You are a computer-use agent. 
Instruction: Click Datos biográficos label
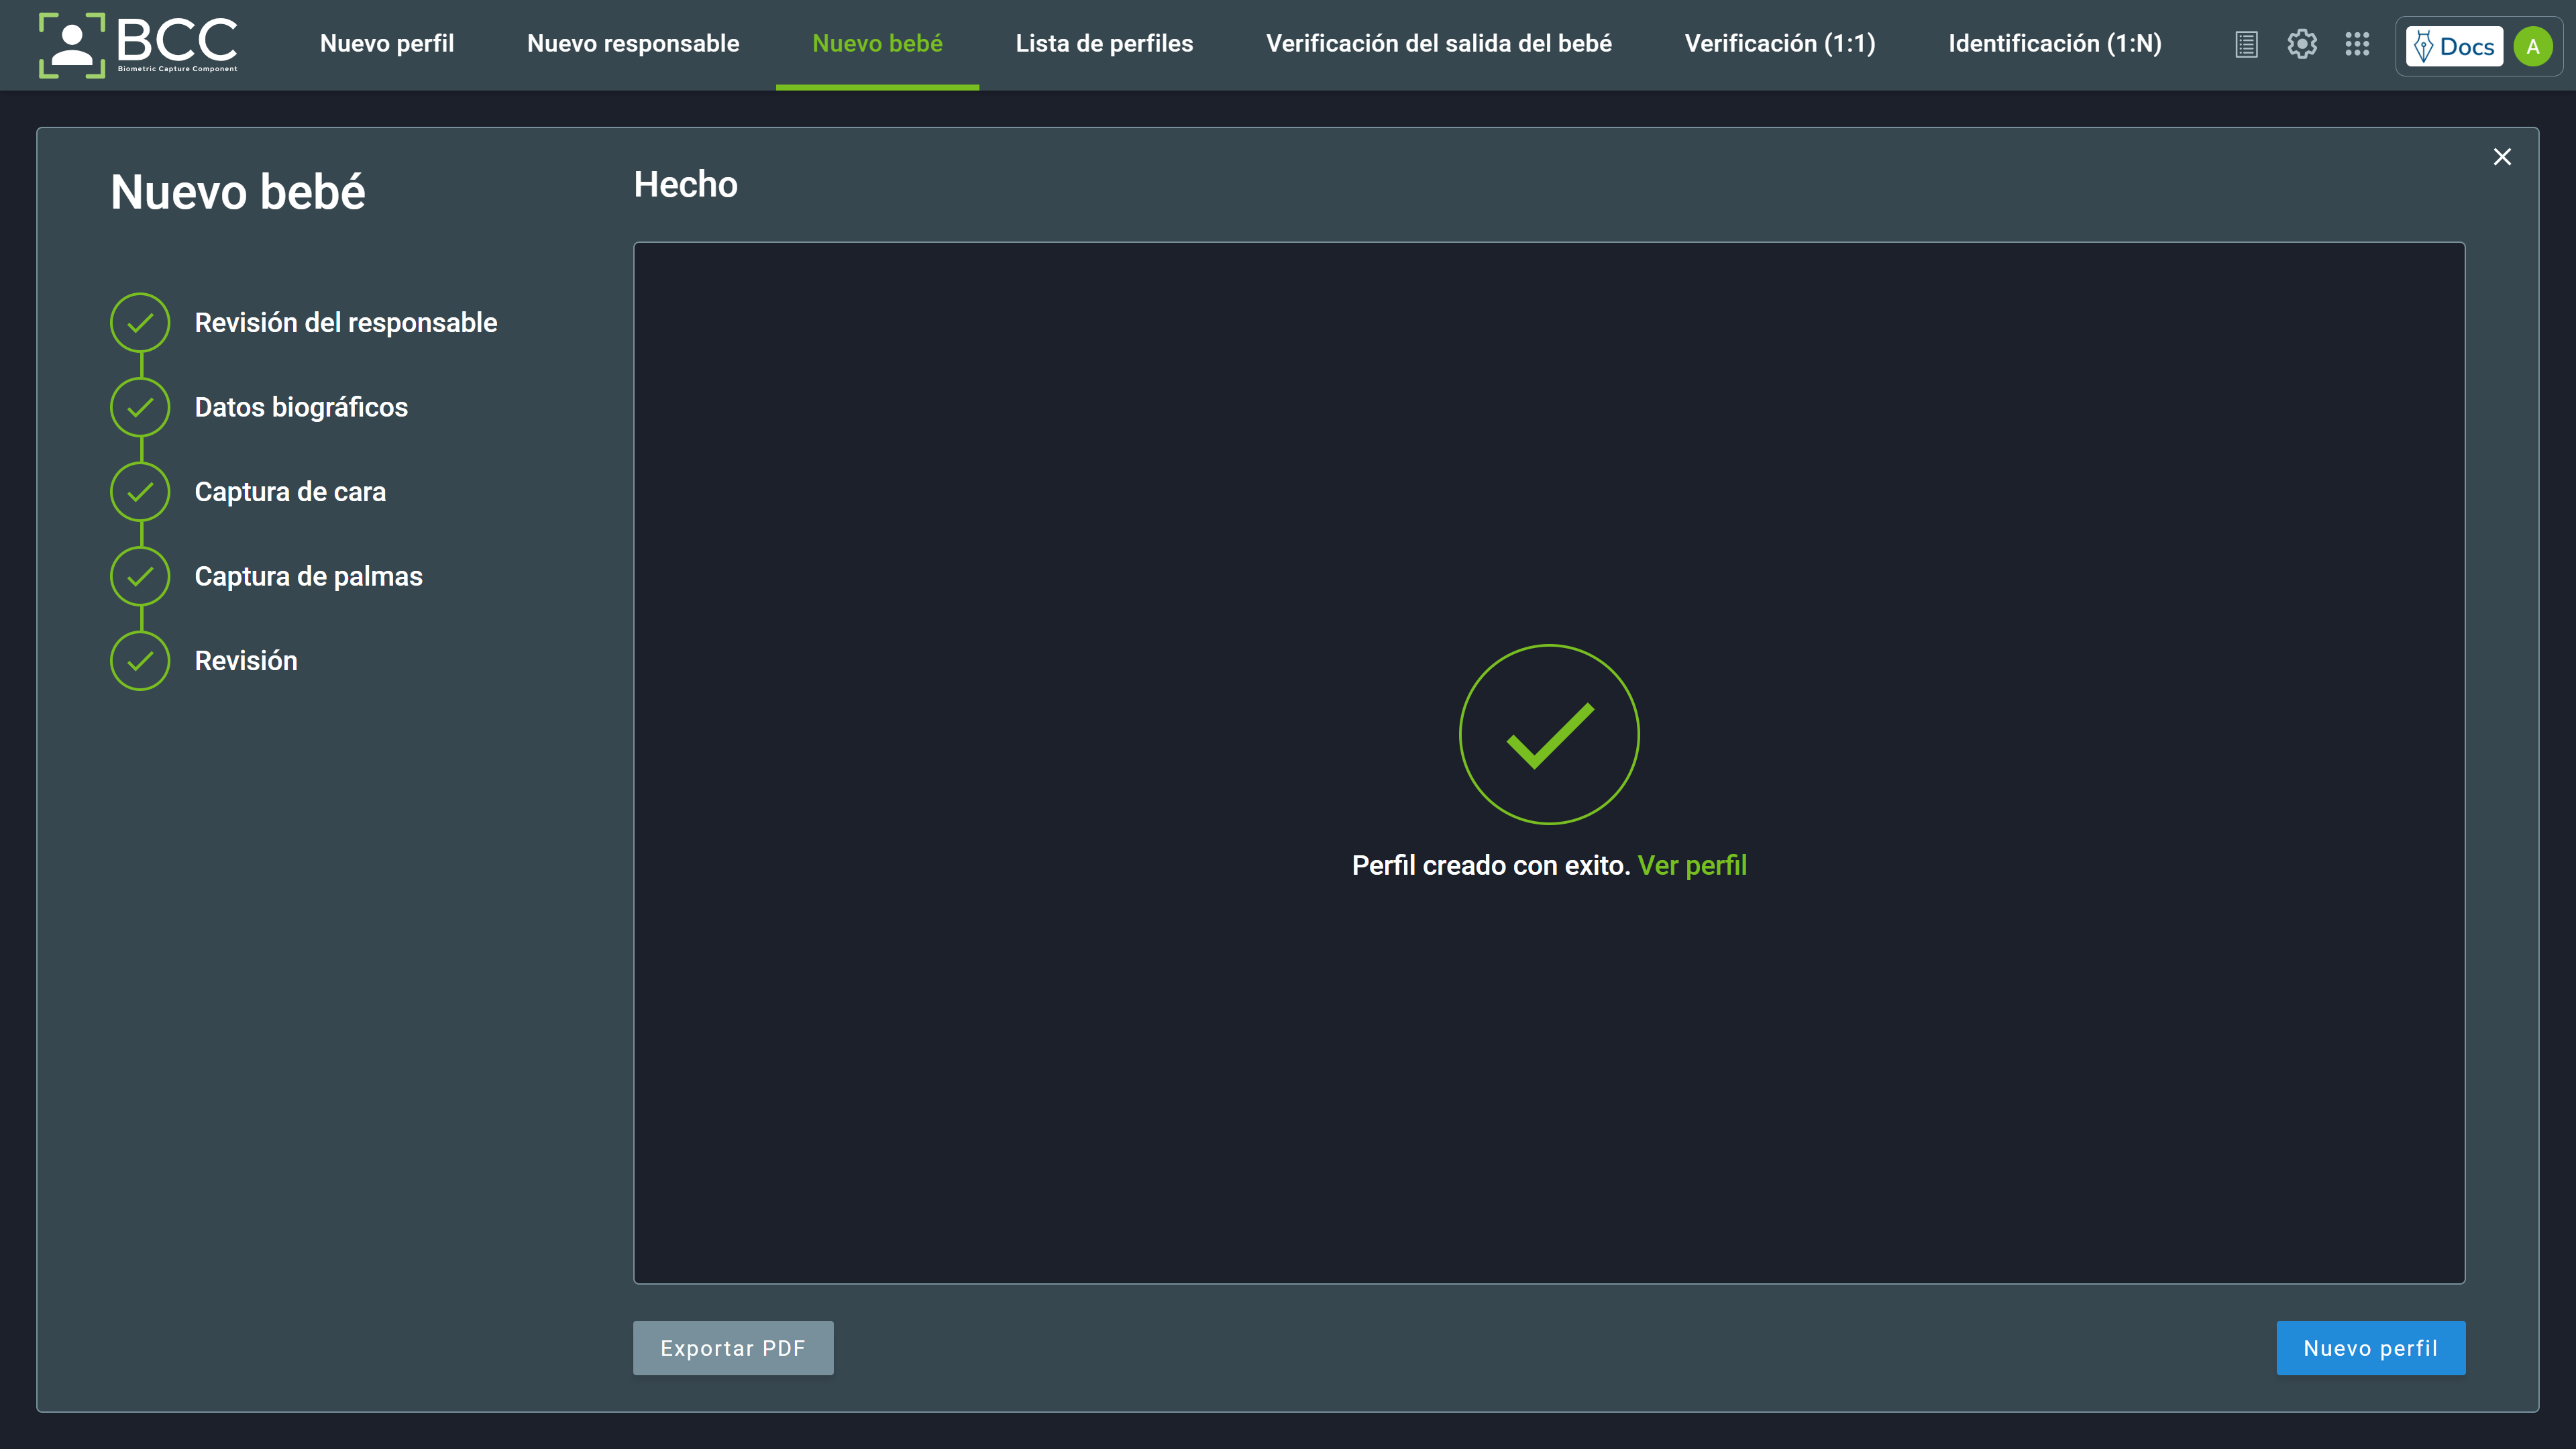[x=301, y=407]
